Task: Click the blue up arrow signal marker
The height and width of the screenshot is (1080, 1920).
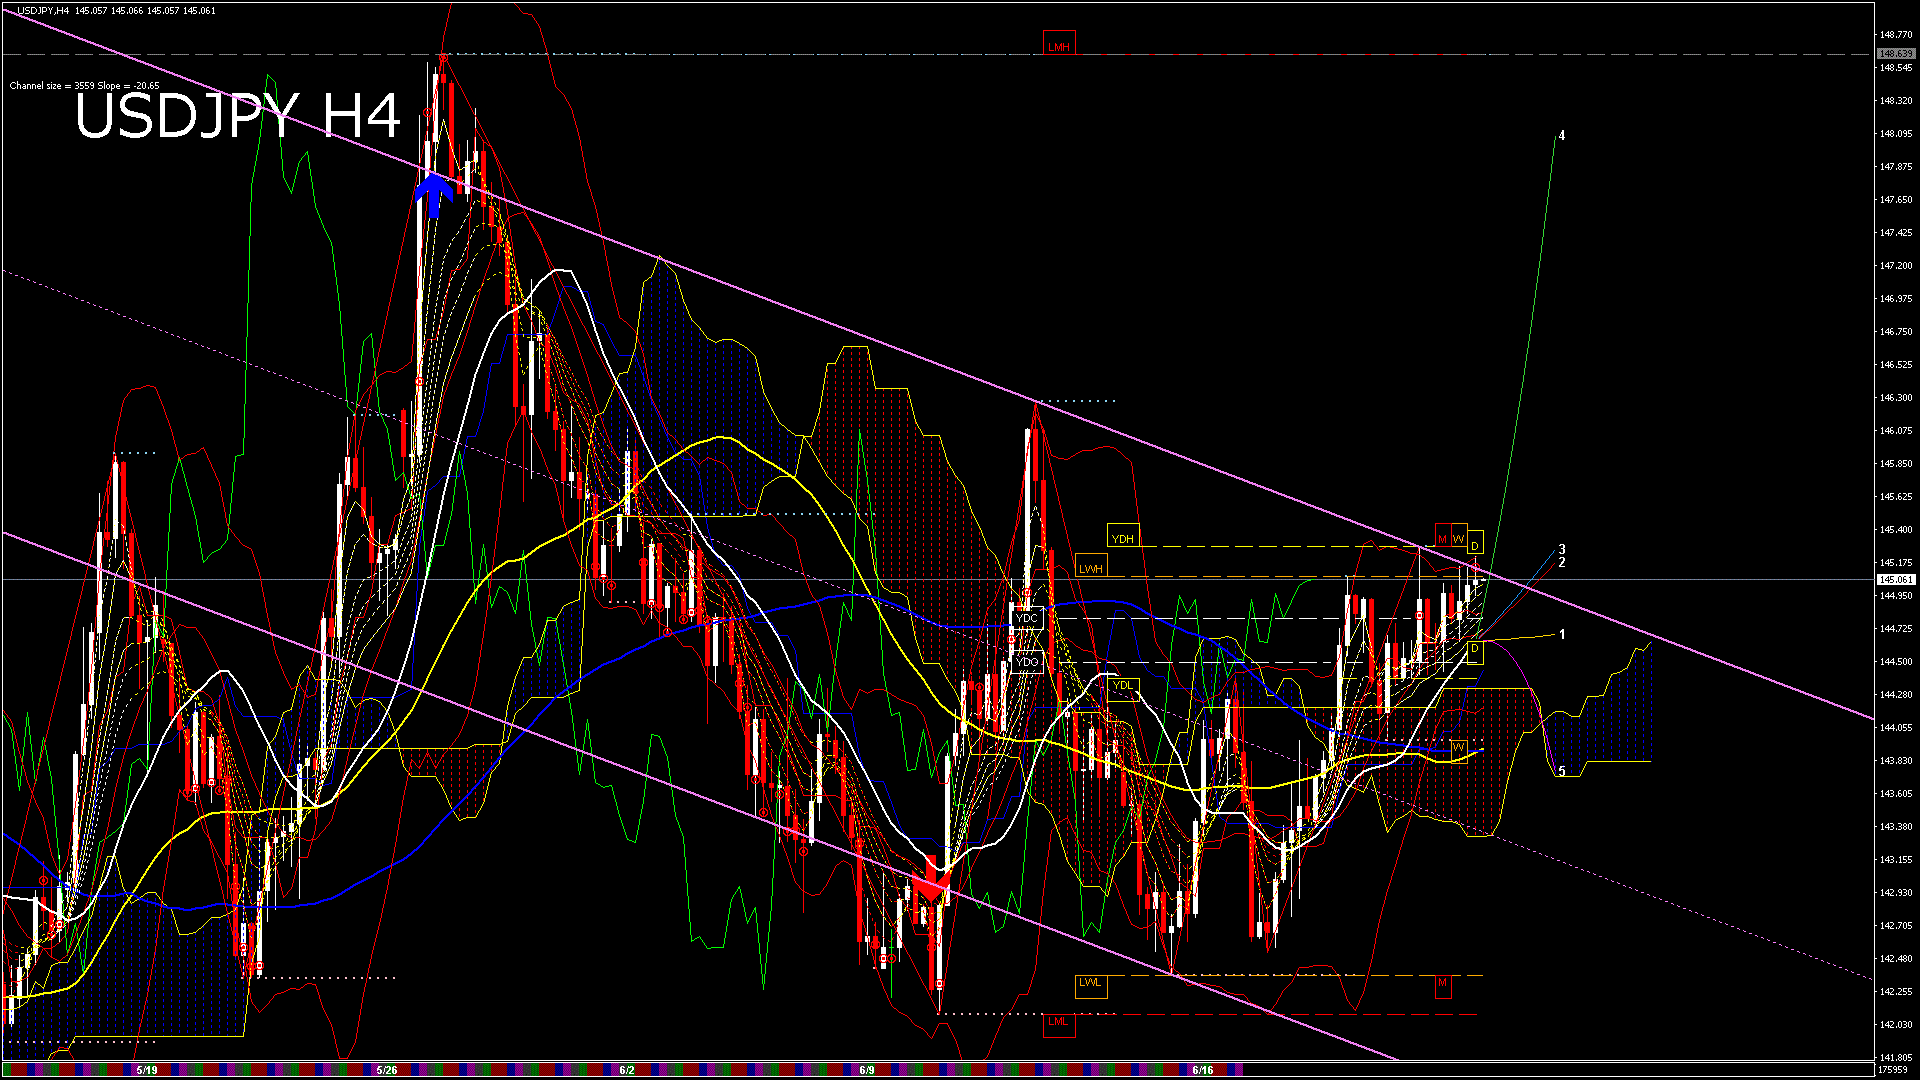Action: pos(434,194)
